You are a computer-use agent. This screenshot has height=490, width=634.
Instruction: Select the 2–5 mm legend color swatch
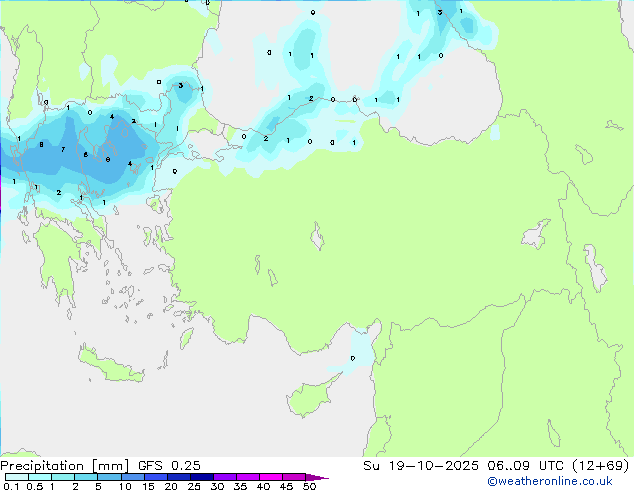click(86, 477)
